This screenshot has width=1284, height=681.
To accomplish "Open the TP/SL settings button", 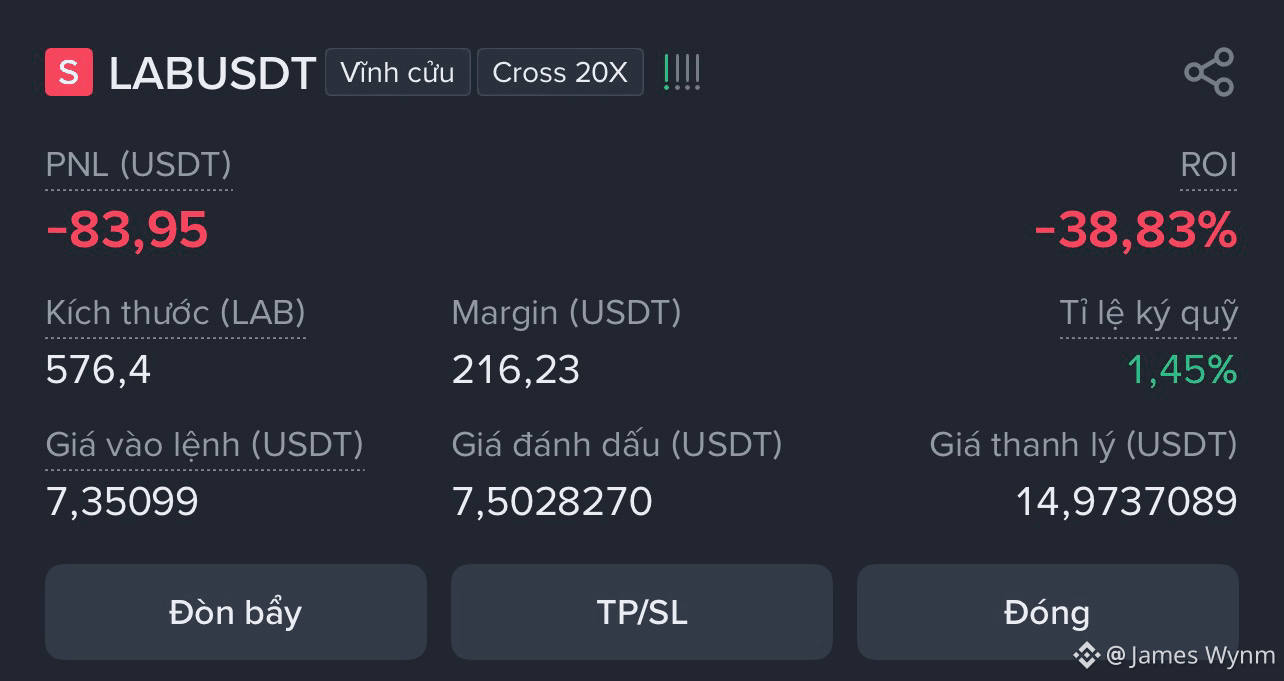I will (x=642, y=612).
